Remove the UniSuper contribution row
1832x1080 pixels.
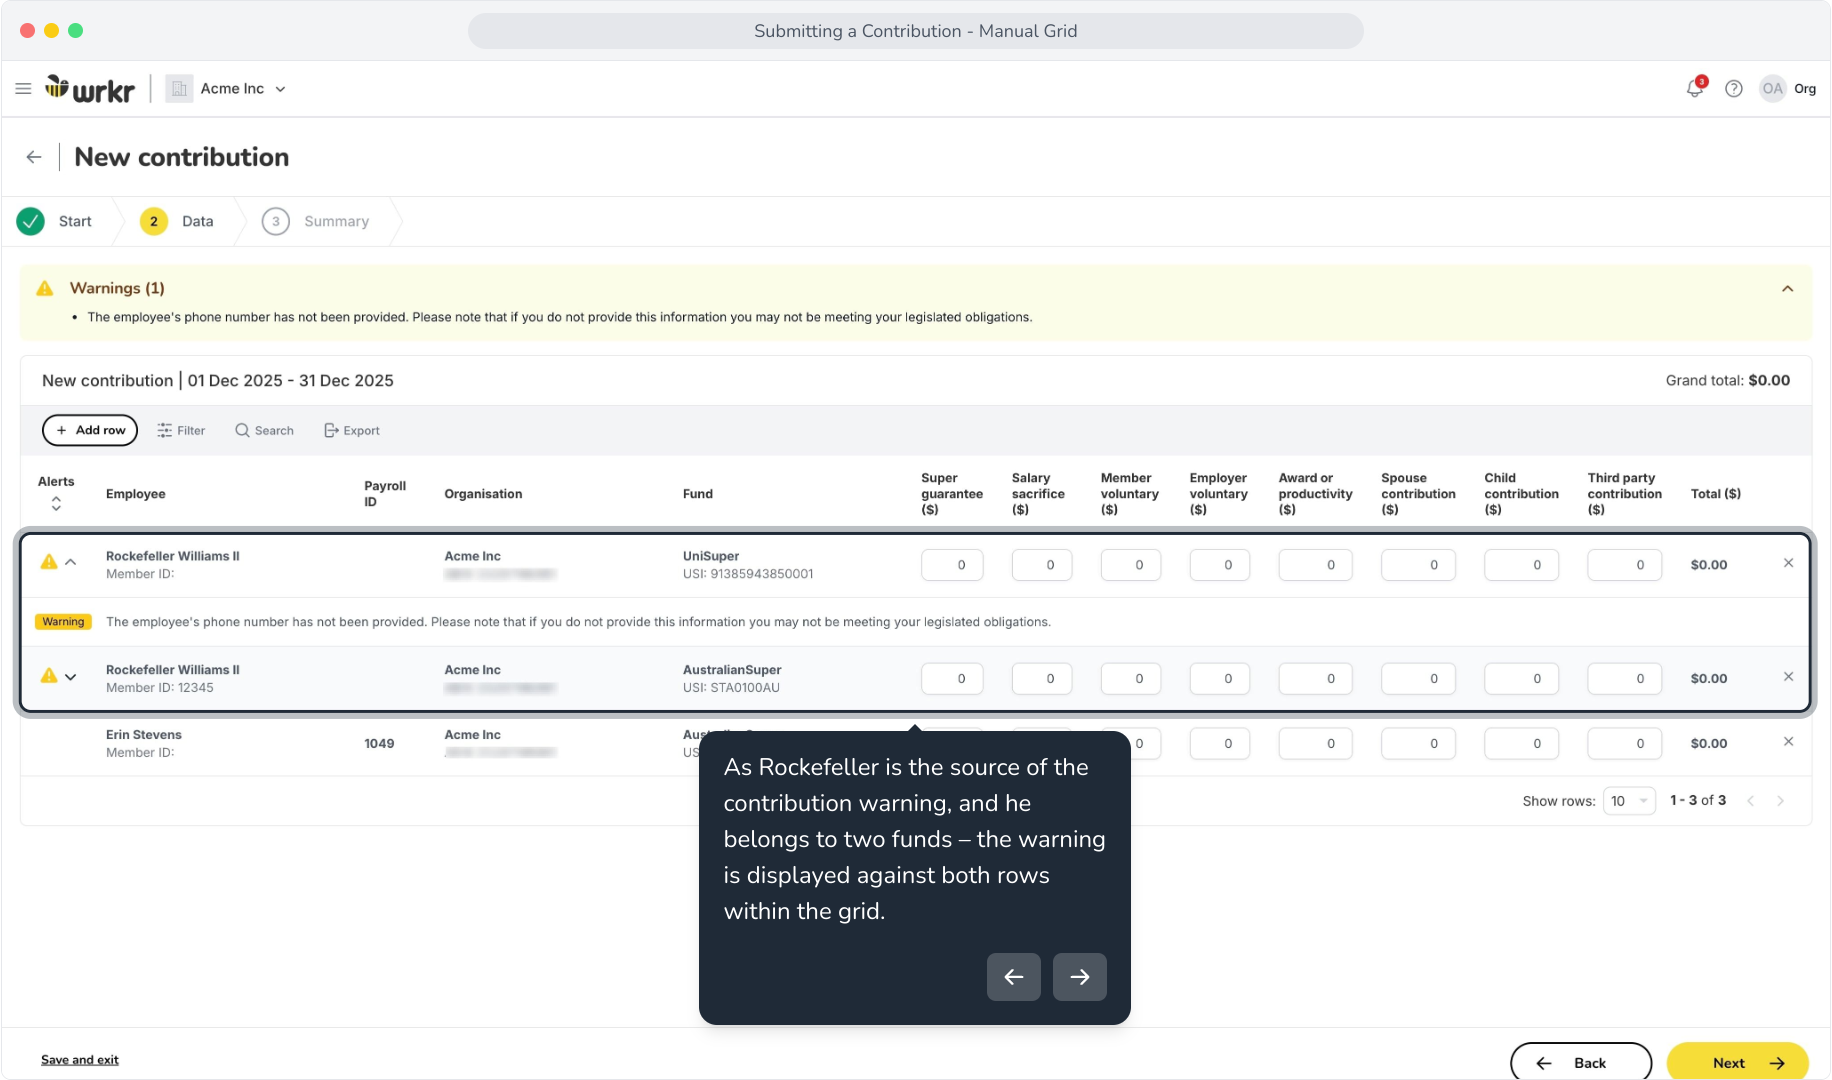(1788, 563)
